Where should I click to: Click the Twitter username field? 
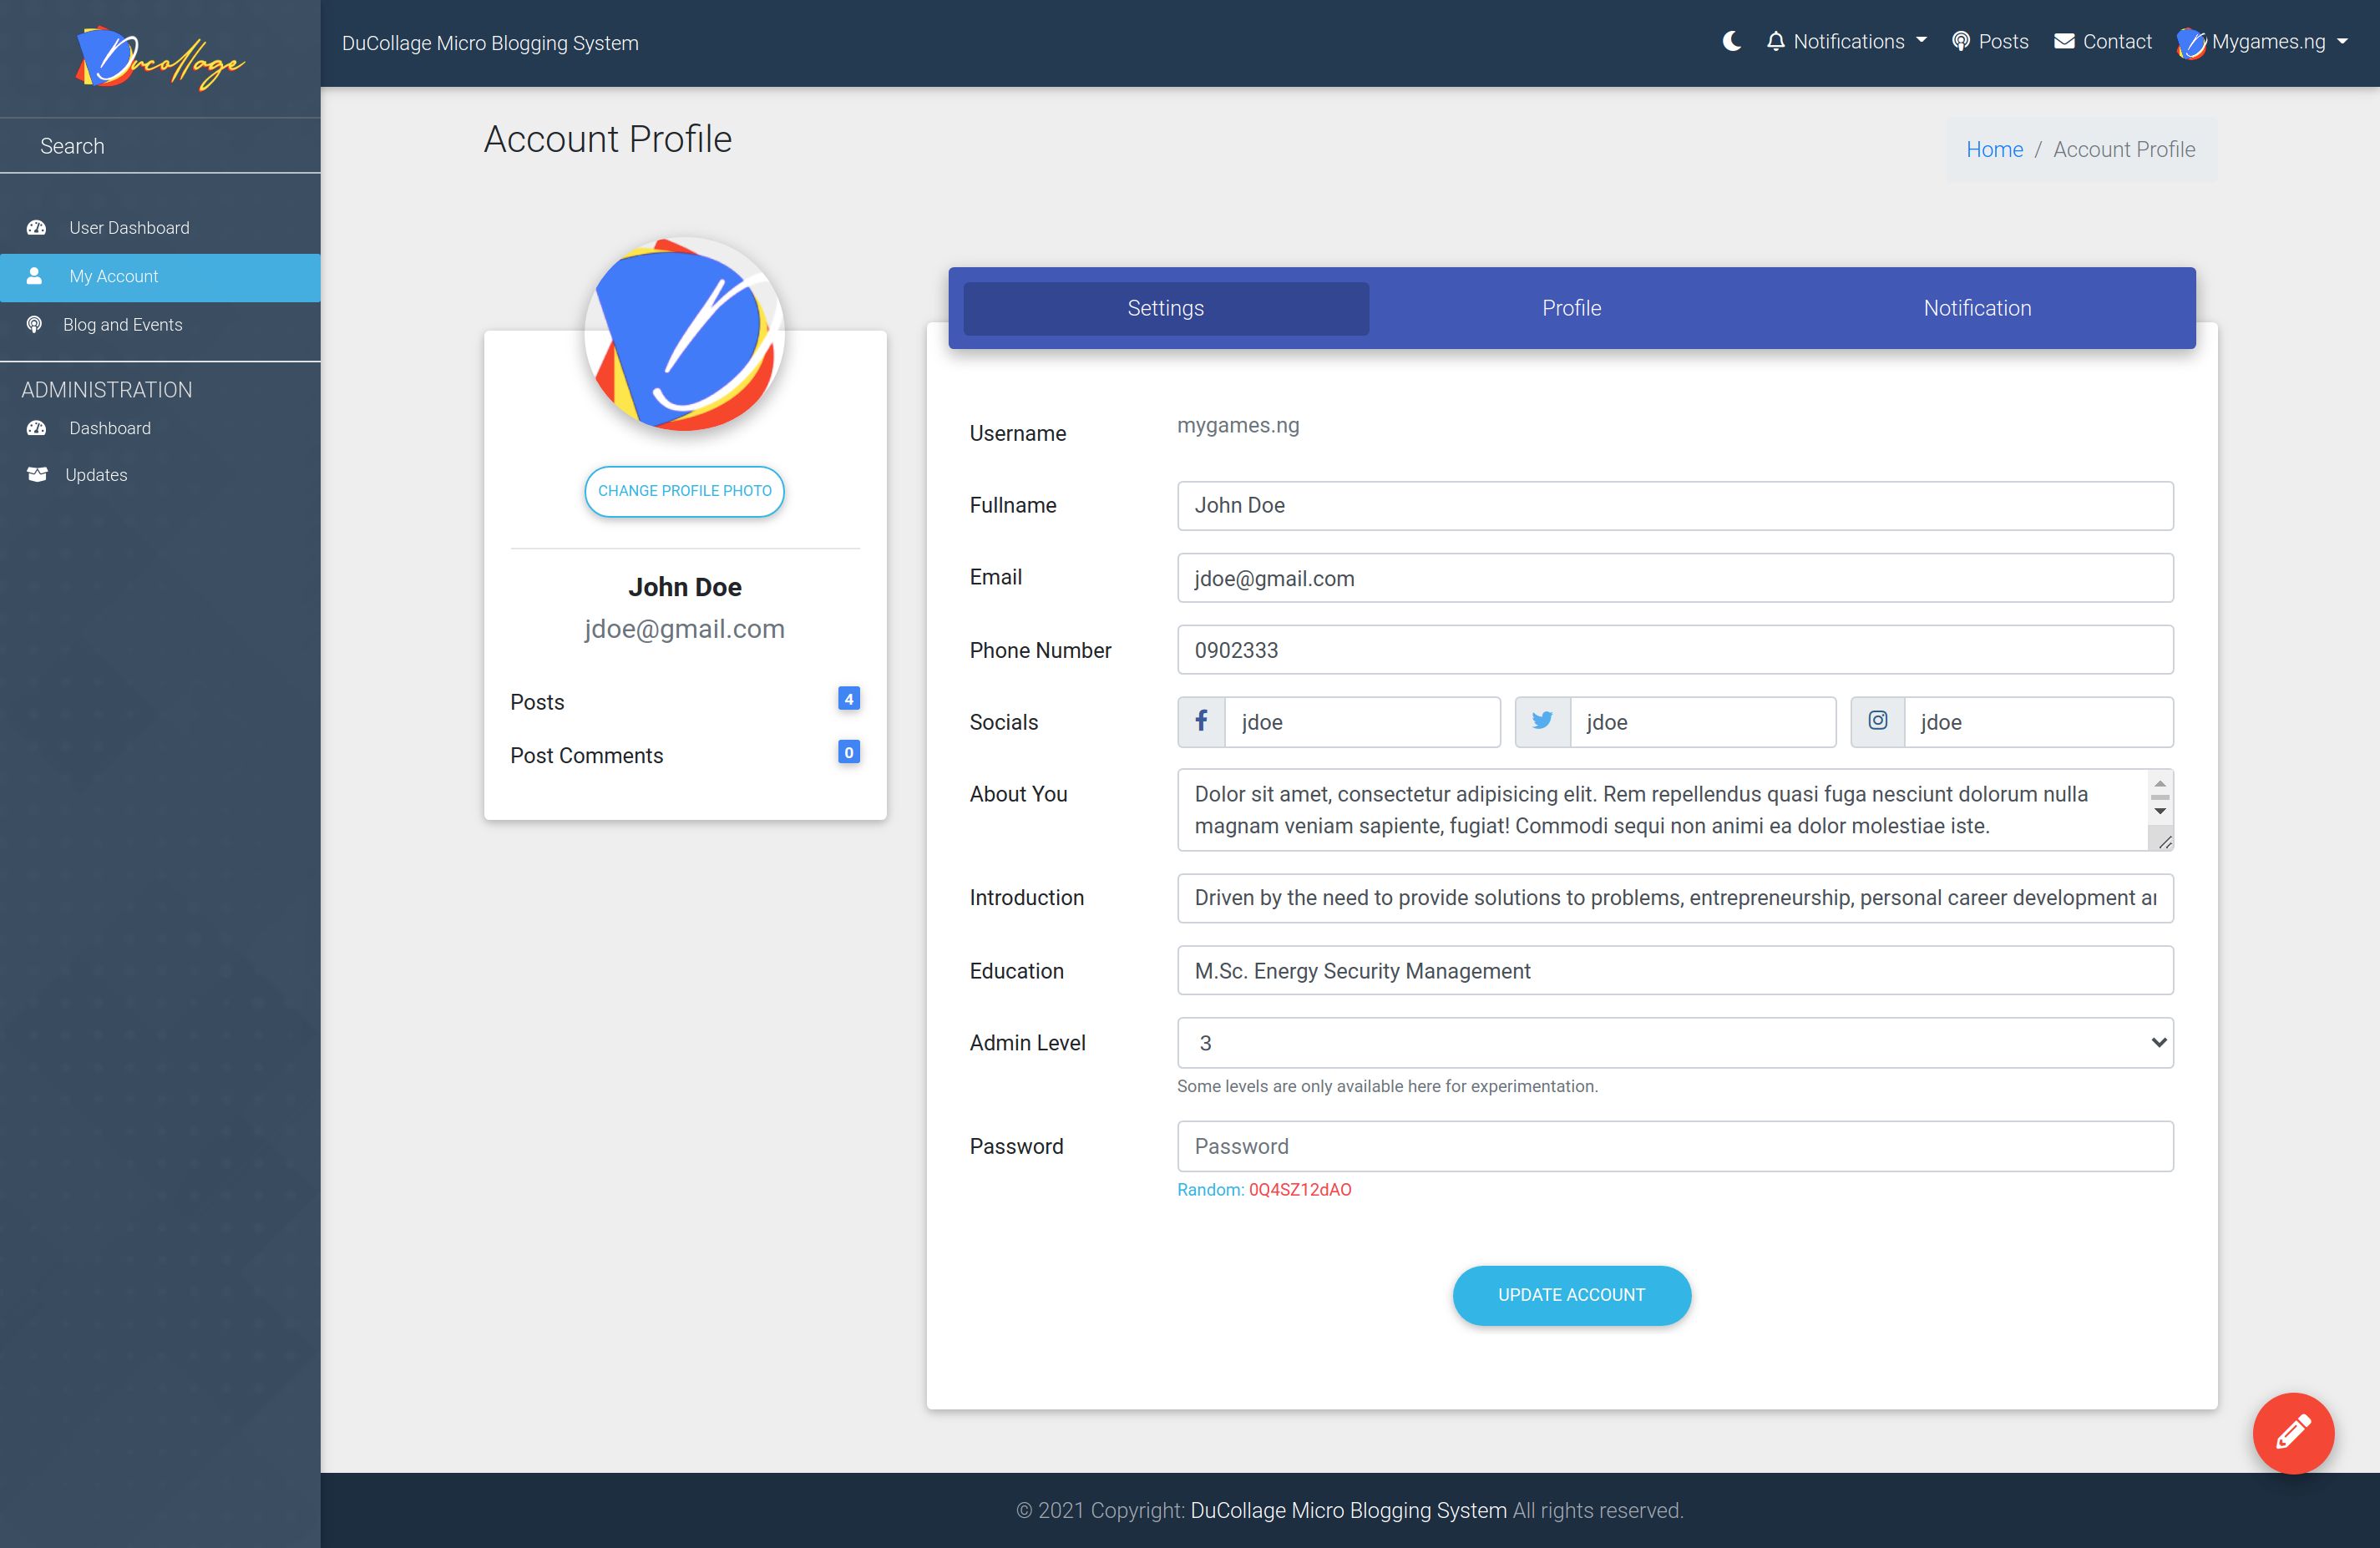pyautogui.click(x=1703, y=722)
